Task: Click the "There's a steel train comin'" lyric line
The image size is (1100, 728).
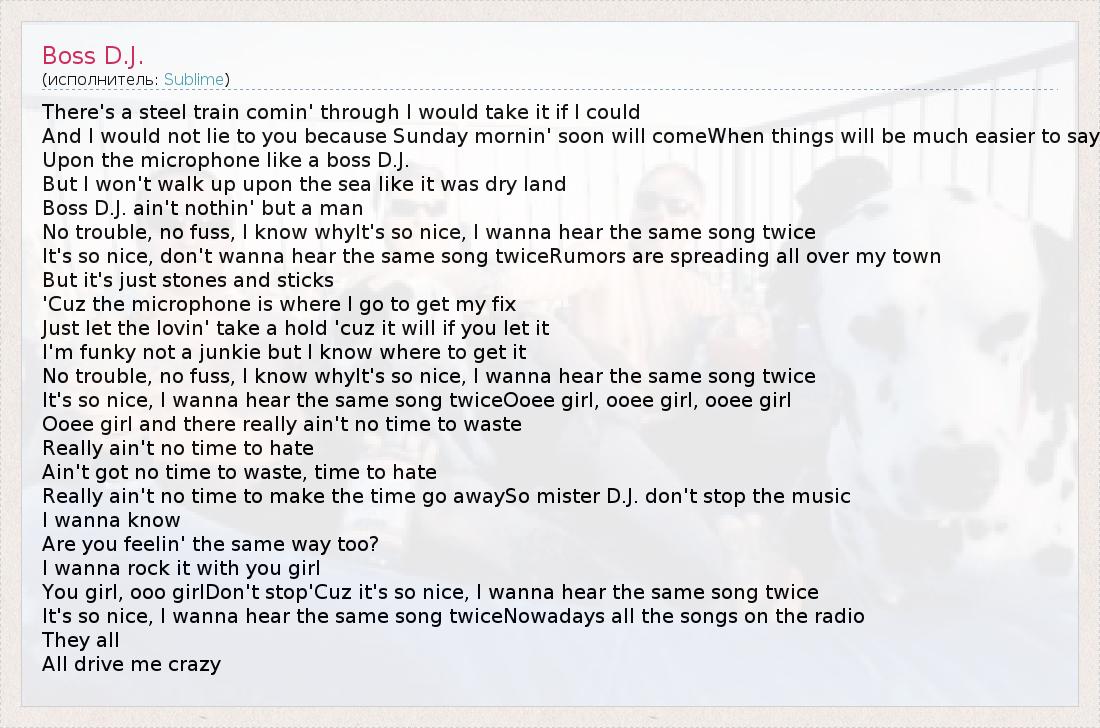Action: 341,112
